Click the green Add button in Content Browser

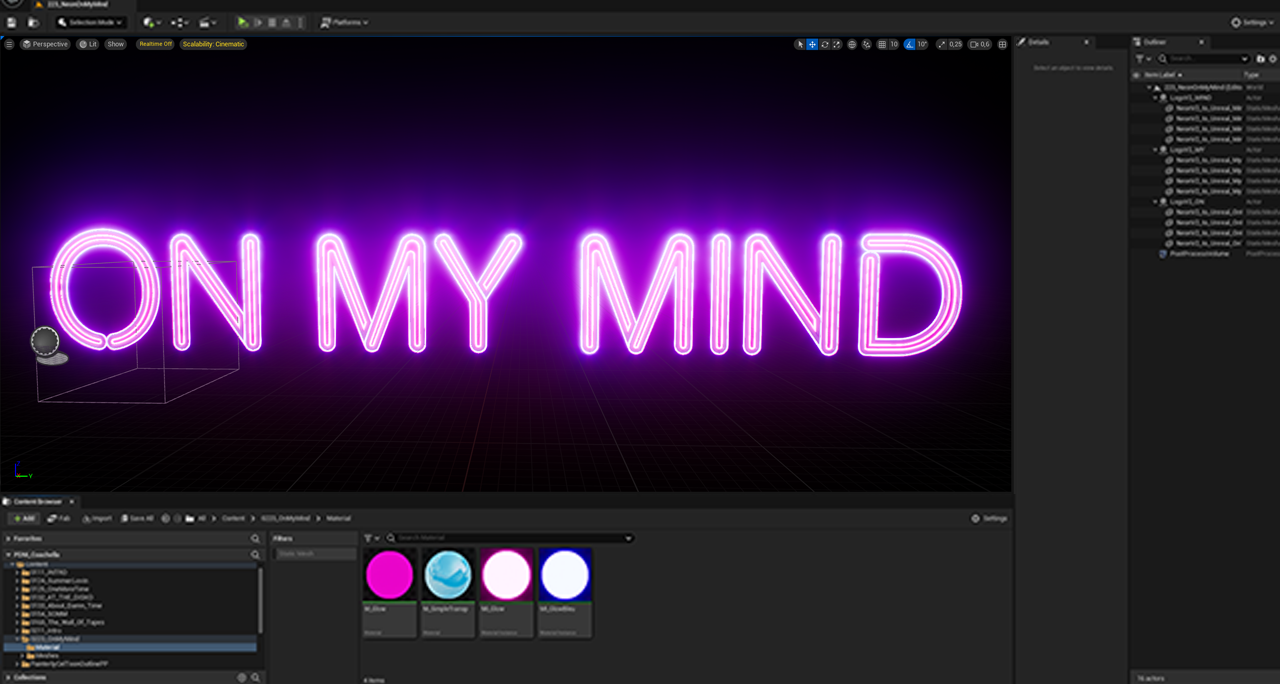click(23, 518)
